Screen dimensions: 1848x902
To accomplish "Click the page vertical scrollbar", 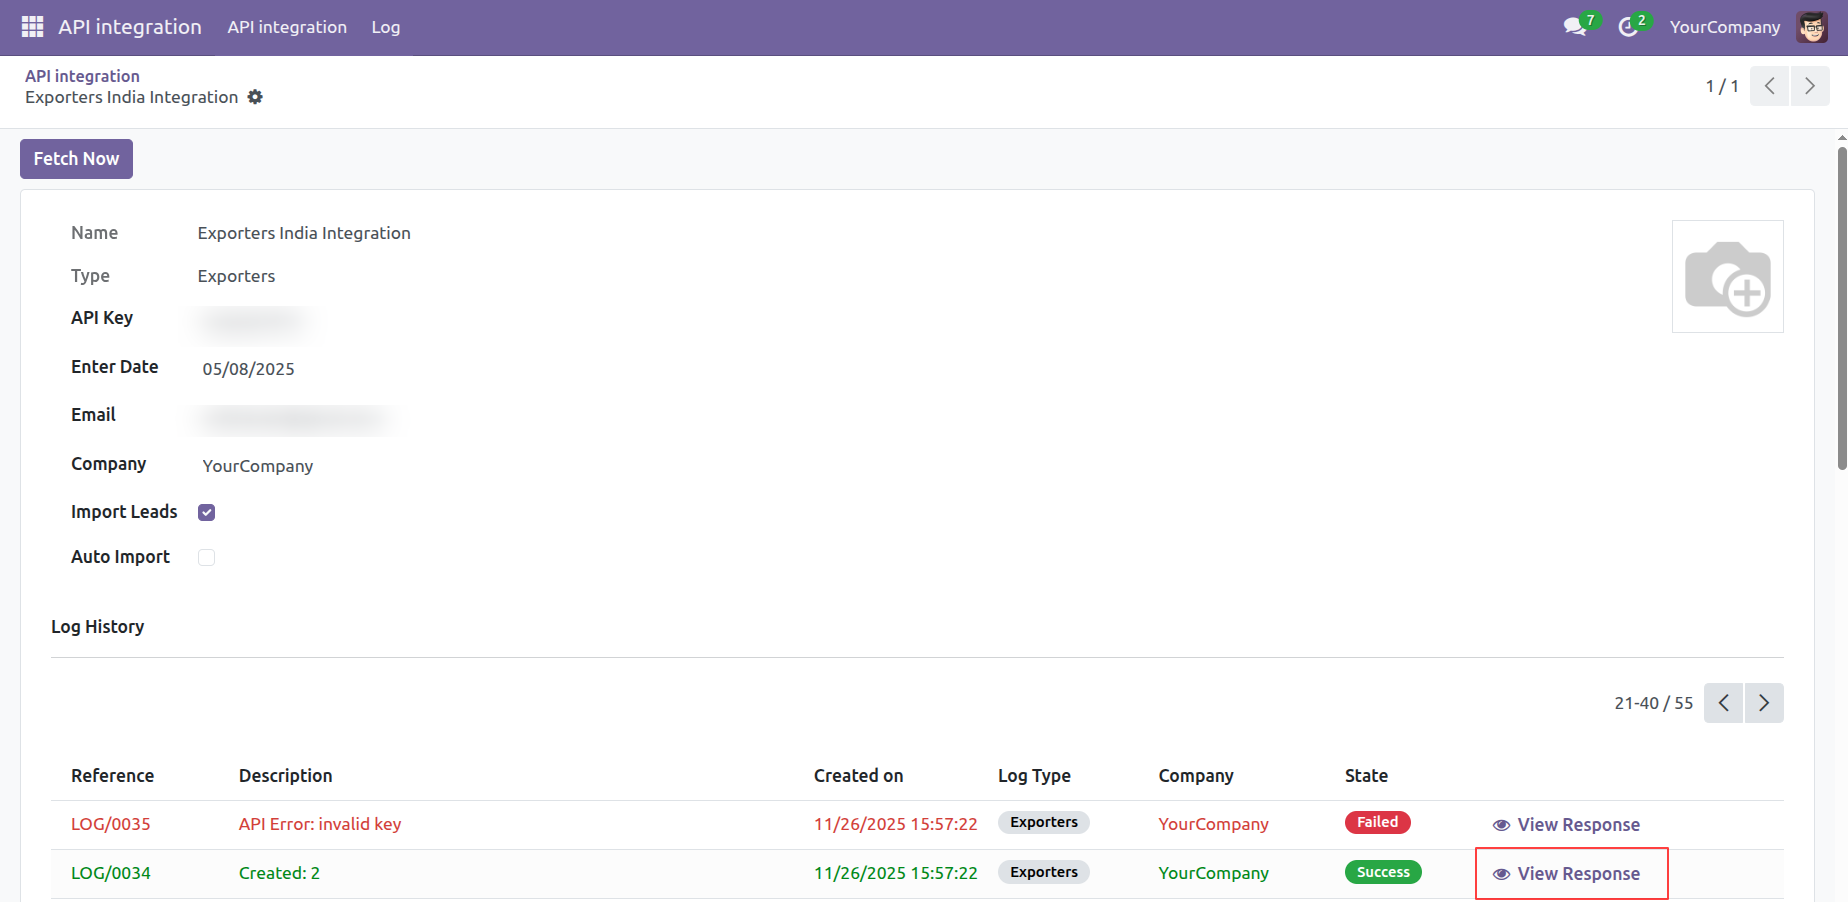I will point(1842,308).
